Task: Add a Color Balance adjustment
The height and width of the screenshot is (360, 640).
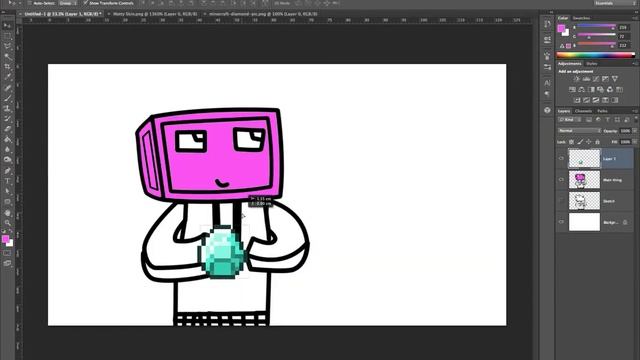Action: click(582, 89)
